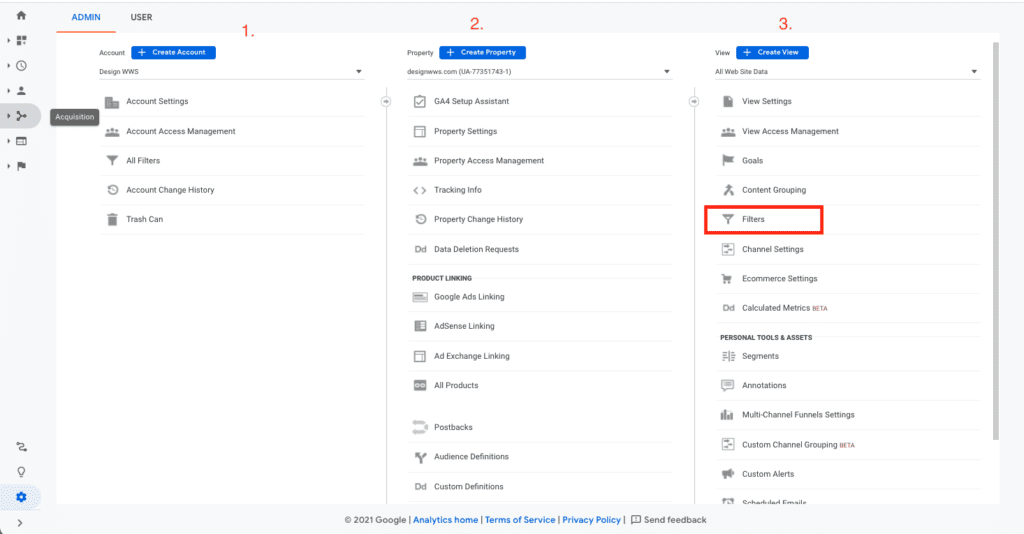Click the Ecommerce Settings cart icon
This screenshot has width=1024, height=534.
[x=727, y=279]
